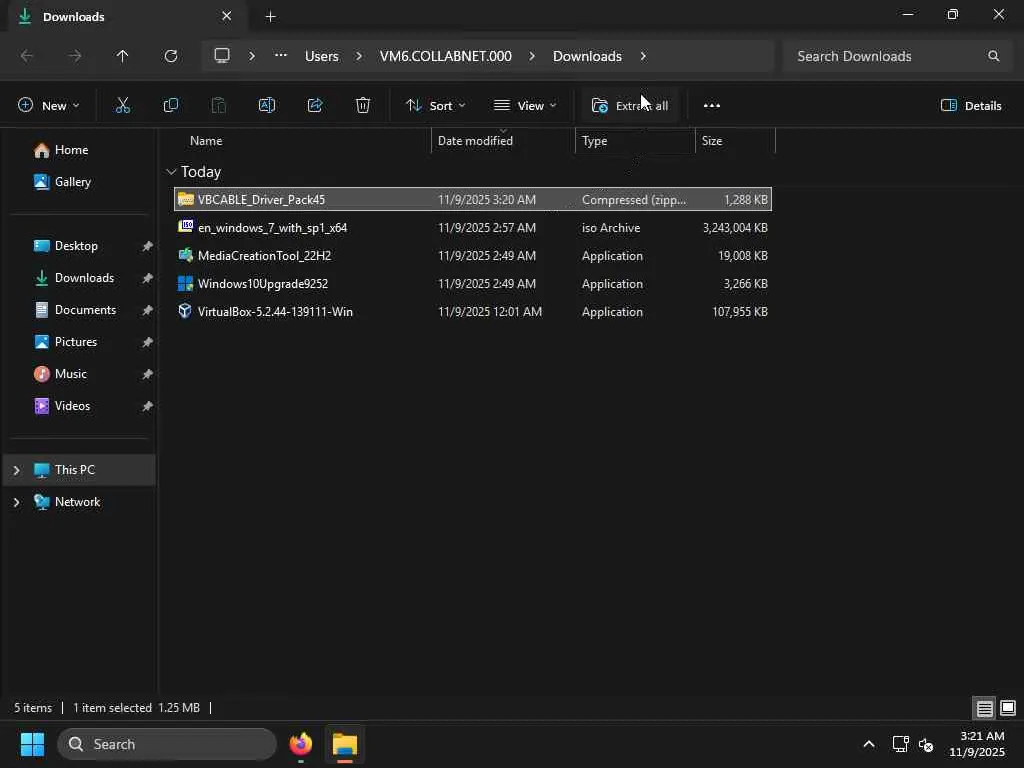Click the Windows10Upgrade9252 file icon
Screen dimensions: 1024x768
(185, 283)
